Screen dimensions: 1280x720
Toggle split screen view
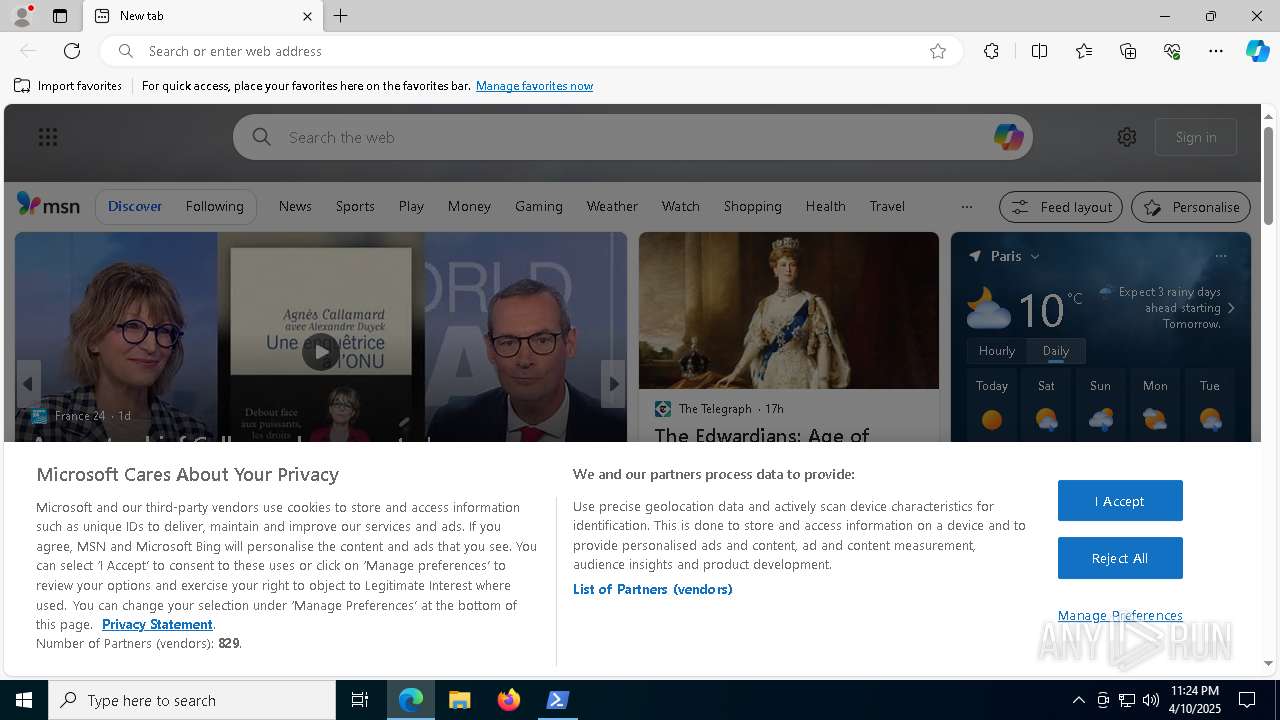(1039, 51)
